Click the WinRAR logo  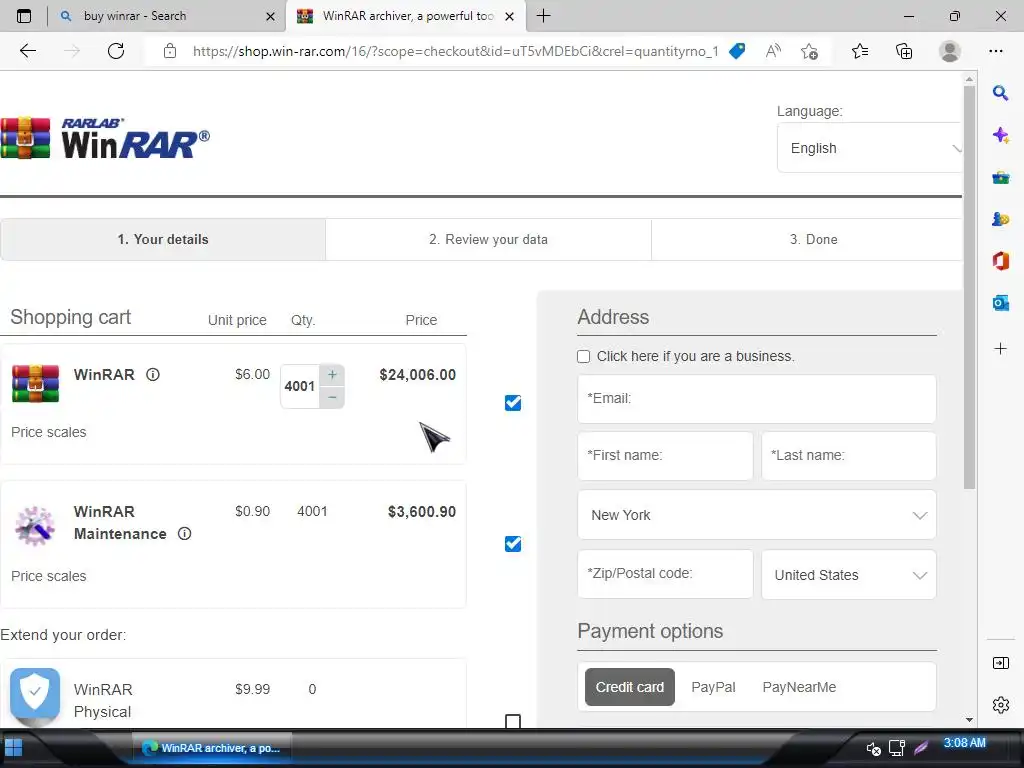tap(105, 138)
